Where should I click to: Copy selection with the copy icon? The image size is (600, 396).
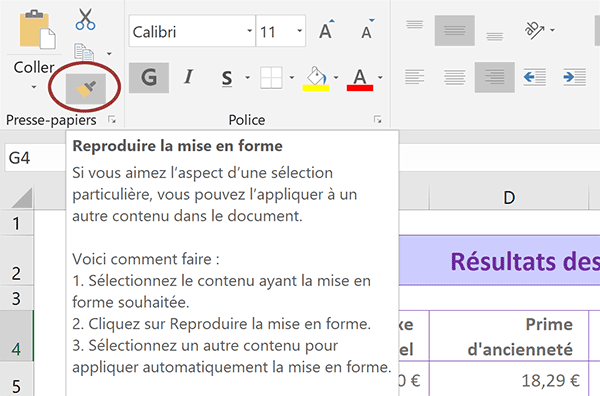84,53
